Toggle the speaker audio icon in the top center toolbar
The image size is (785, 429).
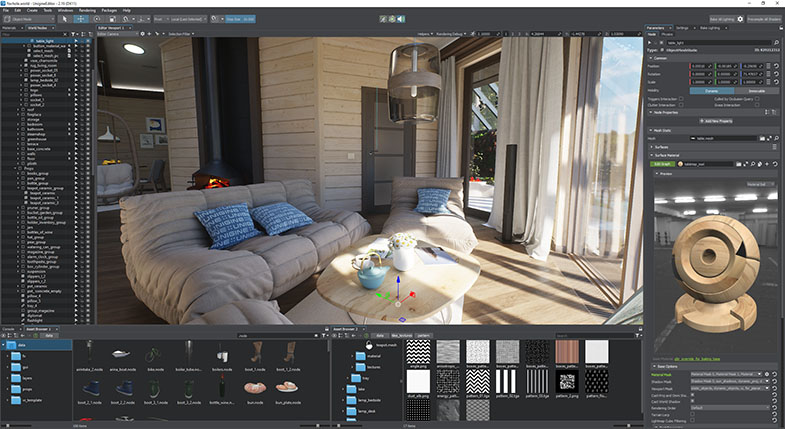(401, 19)
